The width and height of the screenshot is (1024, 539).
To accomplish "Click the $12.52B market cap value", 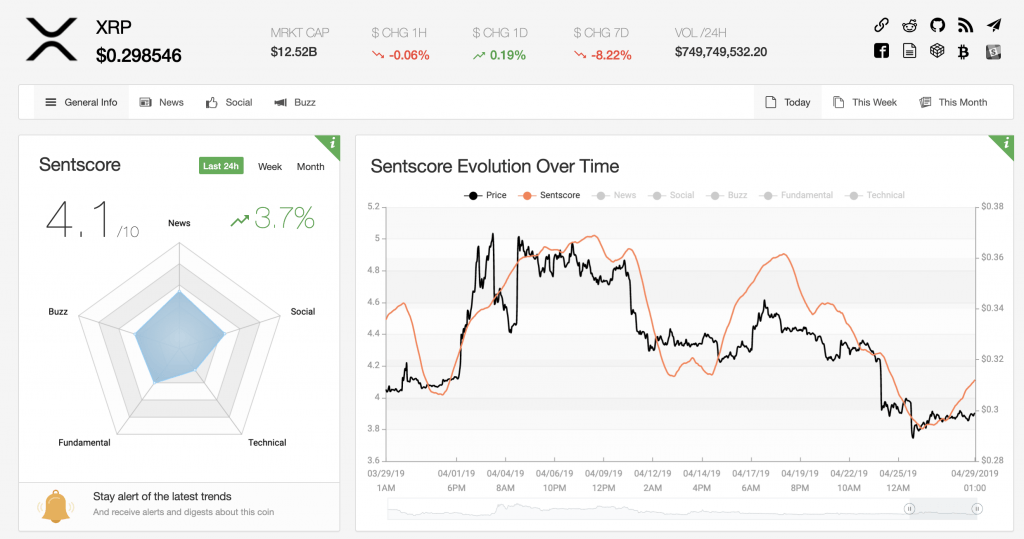I will [x=294, y=52].
